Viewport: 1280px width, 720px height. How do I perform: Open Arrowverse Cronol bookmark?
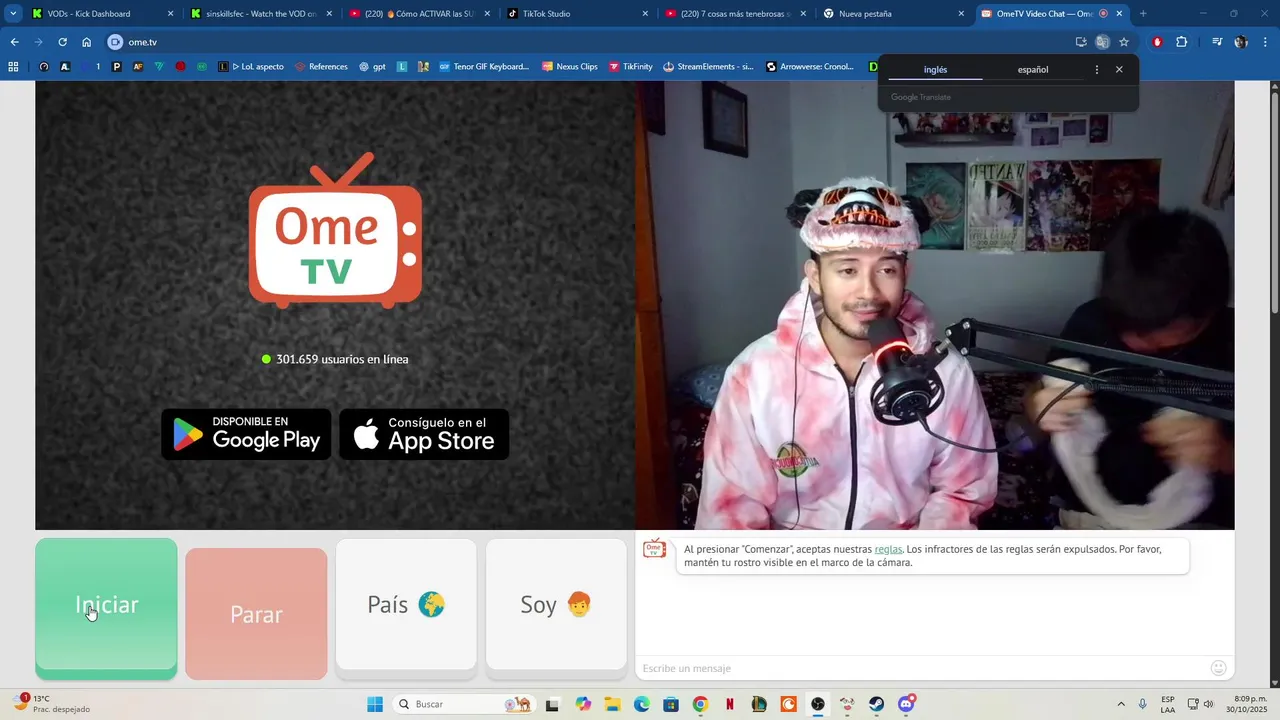coord(810,67)
